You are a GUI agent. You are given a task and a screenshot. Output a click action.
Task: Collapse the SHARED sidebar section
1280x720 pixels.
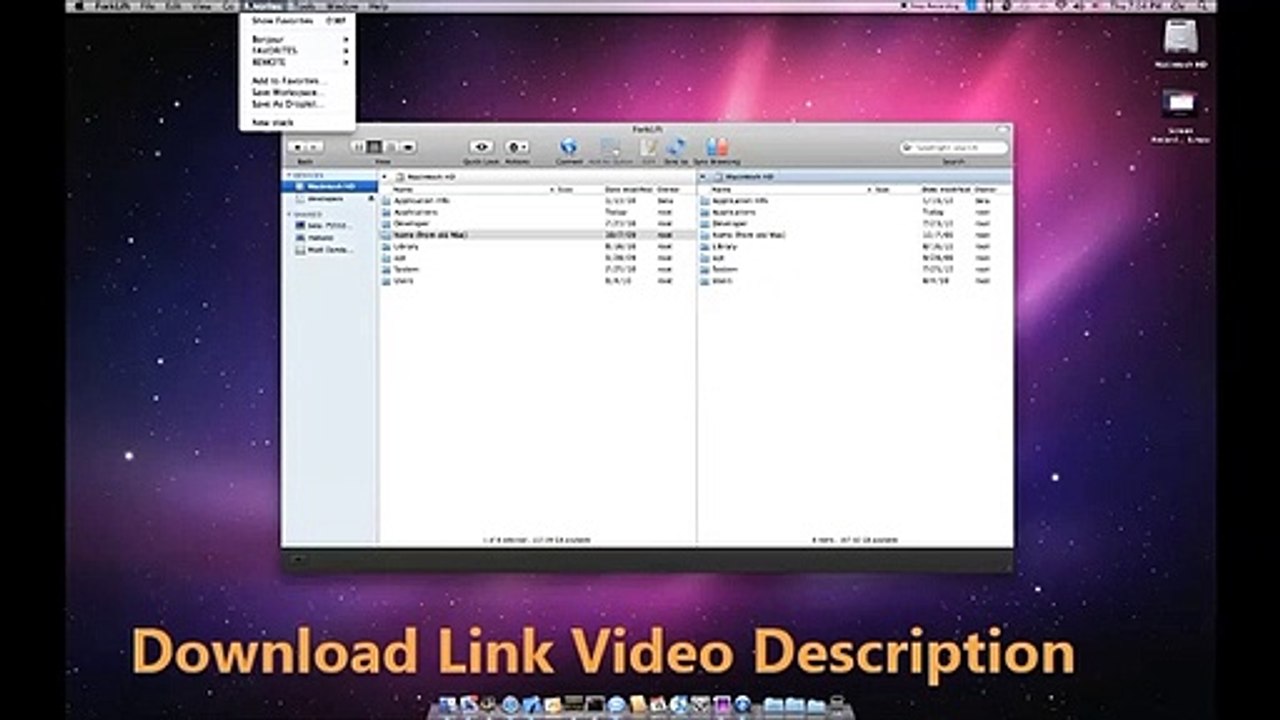289,214
